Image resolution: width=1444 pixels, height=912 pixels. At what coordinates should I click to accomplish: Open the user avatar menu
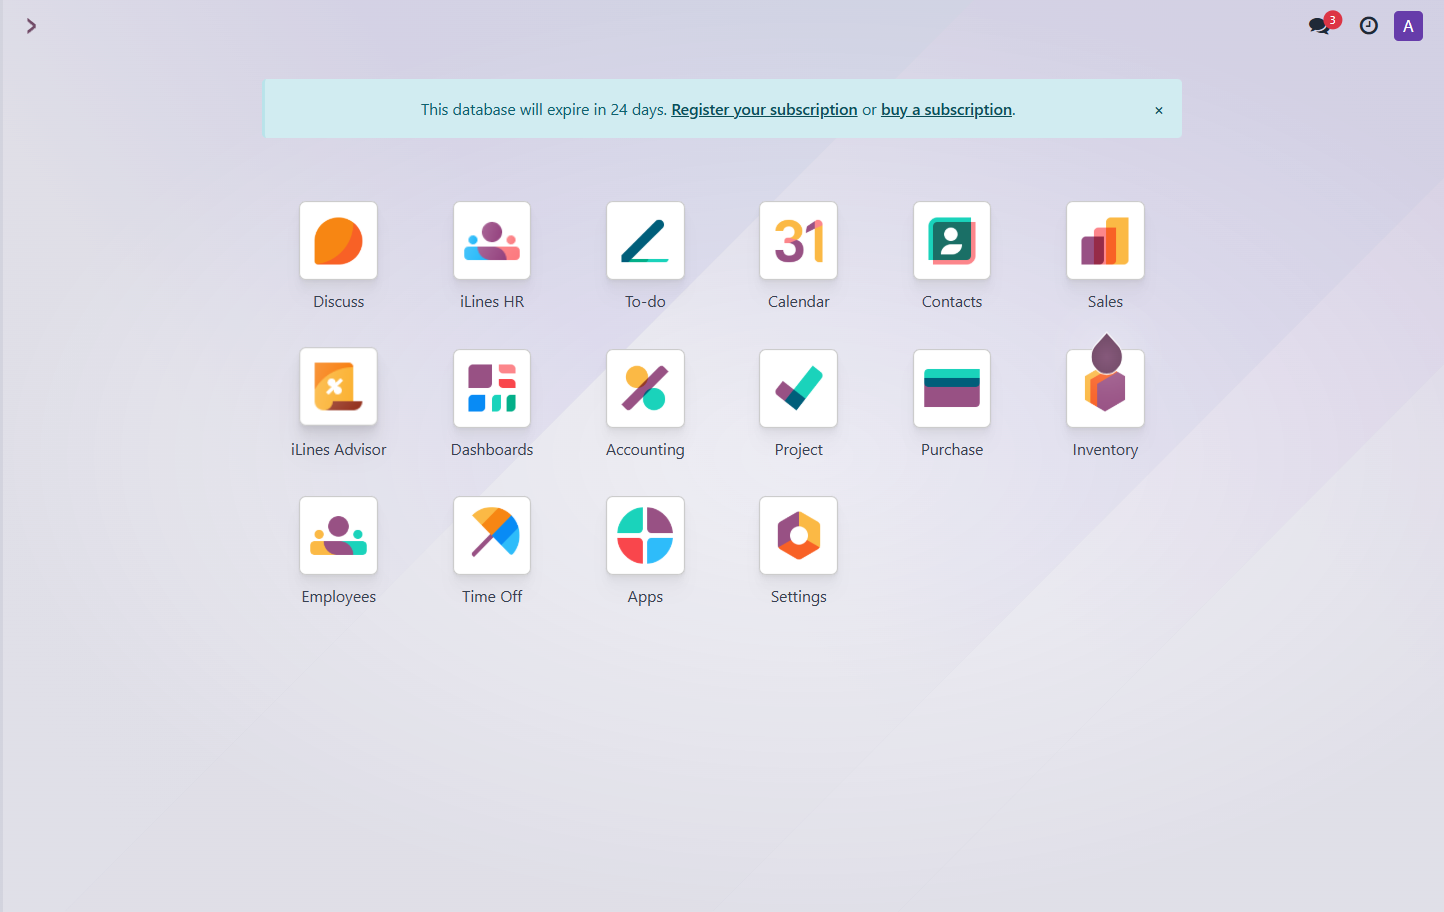1408,26
